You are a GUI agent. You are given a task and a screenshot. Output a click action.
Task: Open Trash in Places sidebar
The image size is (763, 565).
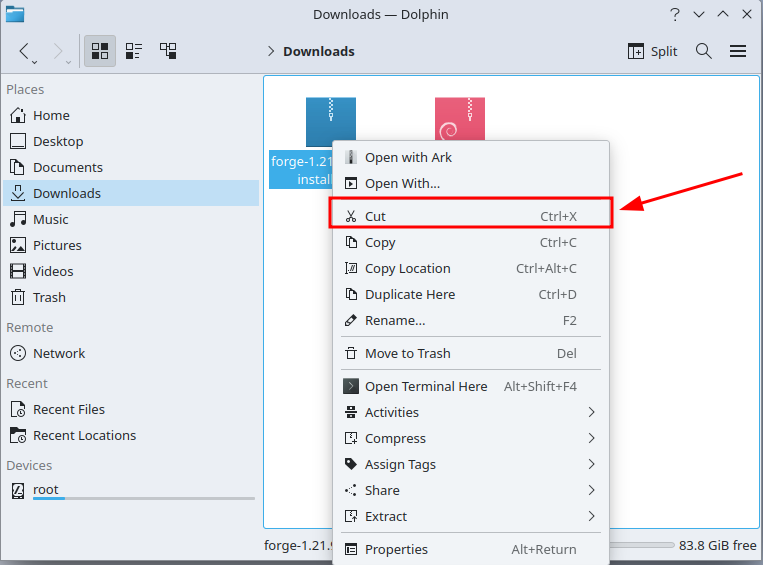click(x=49, y=297)
